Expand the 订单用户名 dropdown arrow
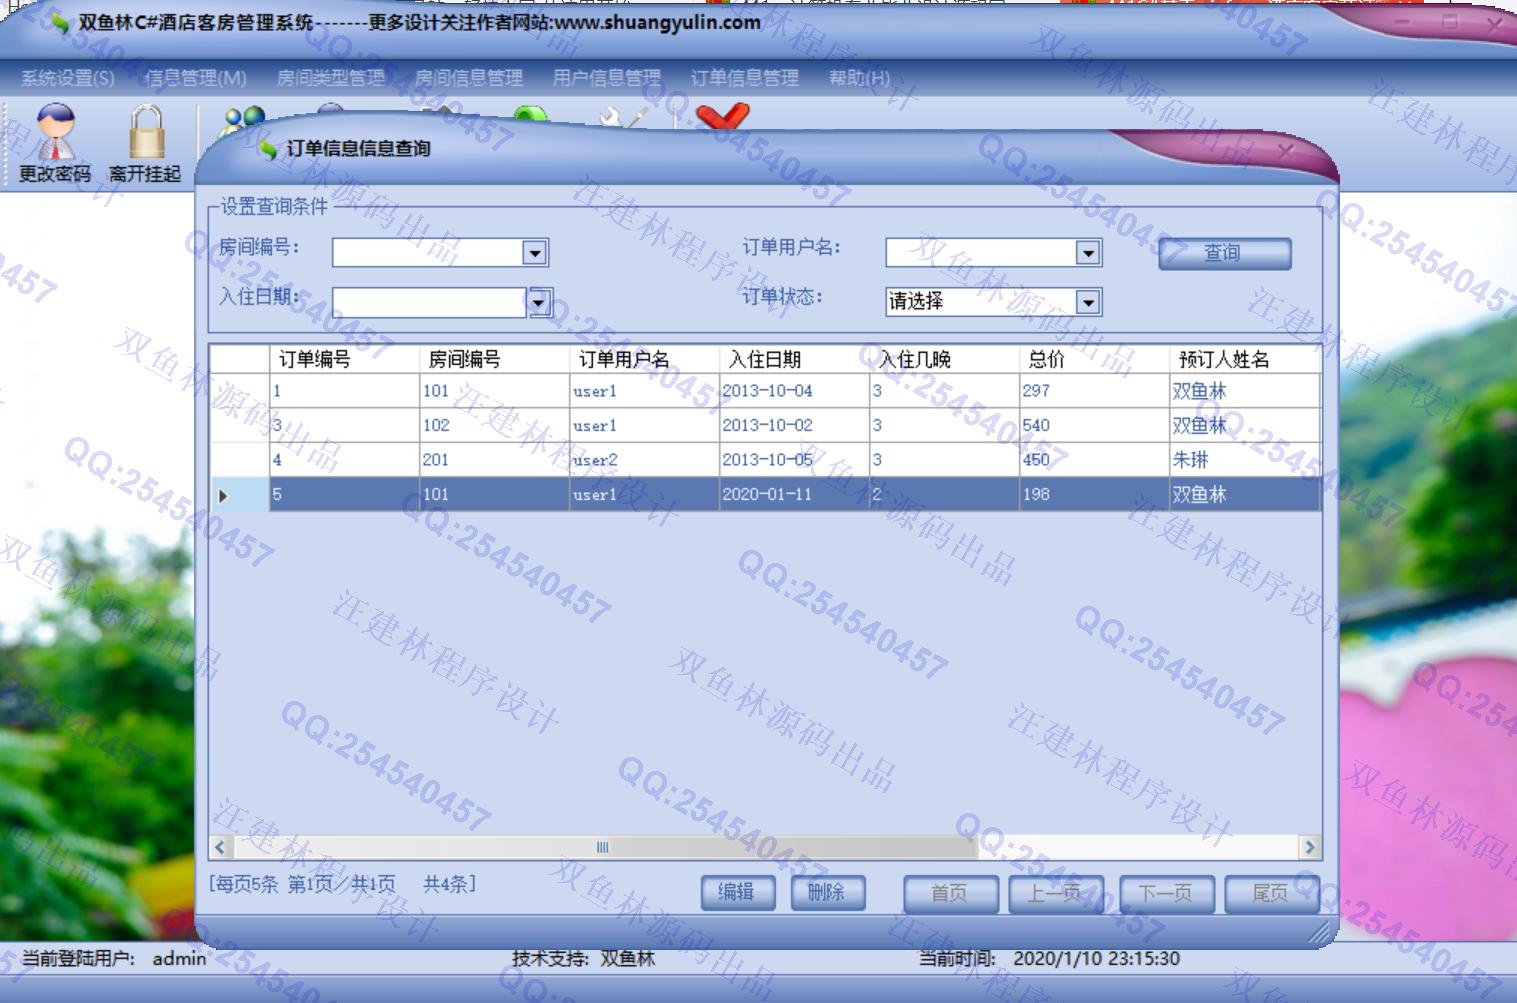 pyautogui.click(x=1088, y=253)
